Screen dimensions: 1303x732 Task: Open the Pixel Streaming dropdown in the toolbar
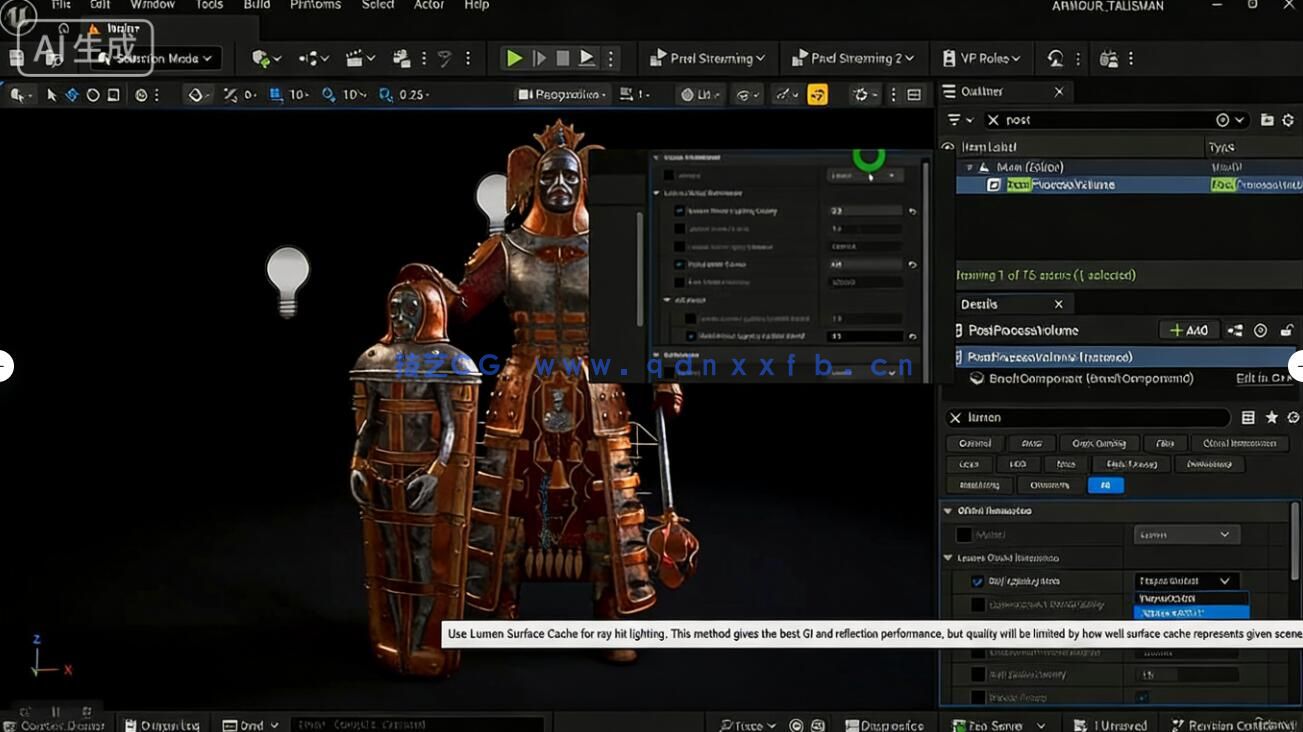tap(707, 58)
